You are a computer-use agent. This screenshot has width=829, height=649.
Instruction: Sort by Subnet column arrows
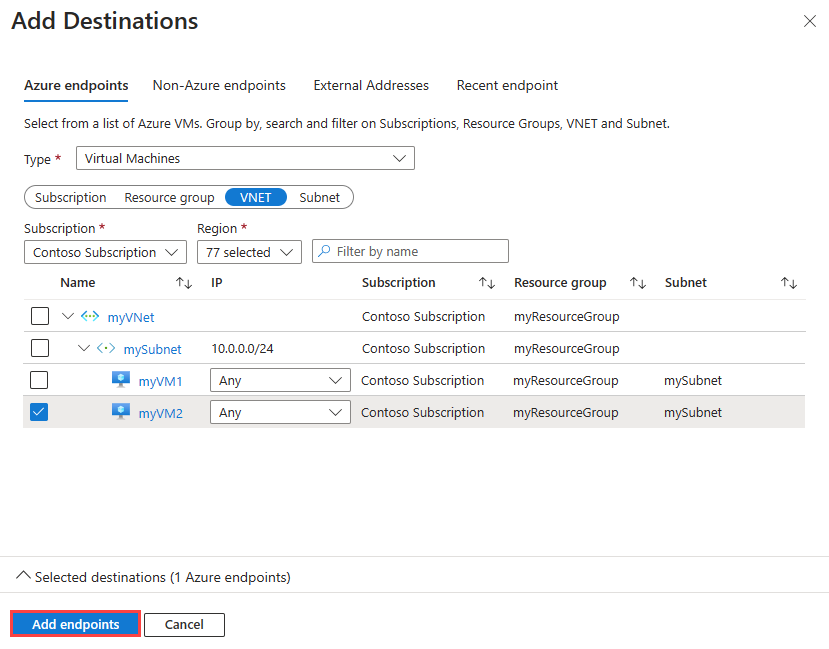[x=789, y=283]
